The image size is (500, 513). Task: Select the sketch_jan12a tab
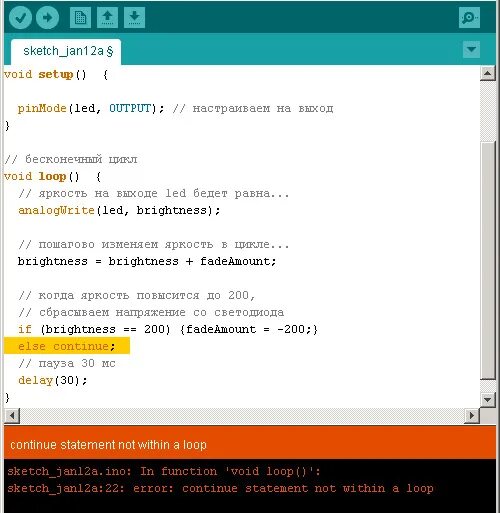point(66,51)
